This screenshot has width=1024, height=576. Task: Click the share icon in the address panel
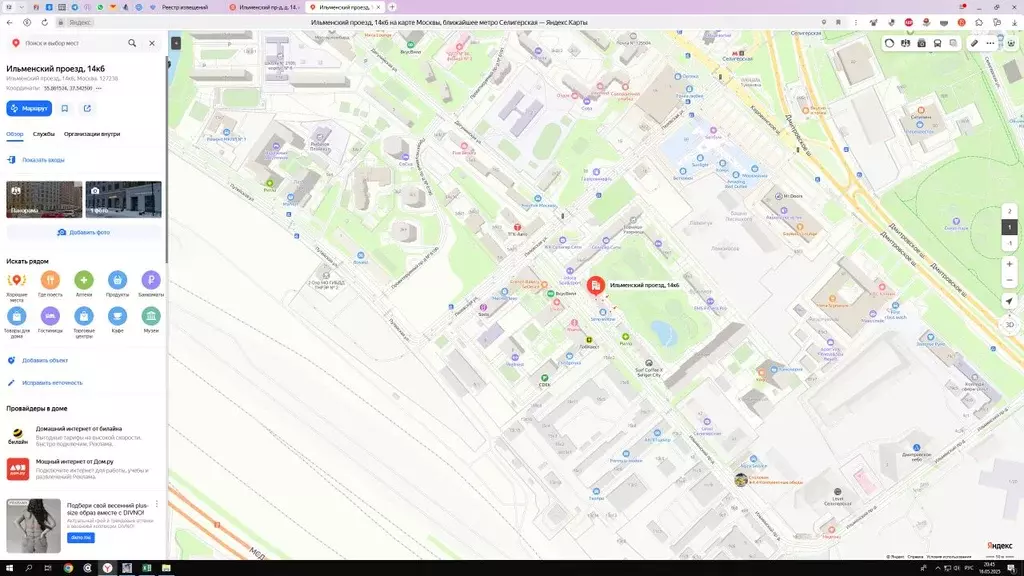pos(87,108)
